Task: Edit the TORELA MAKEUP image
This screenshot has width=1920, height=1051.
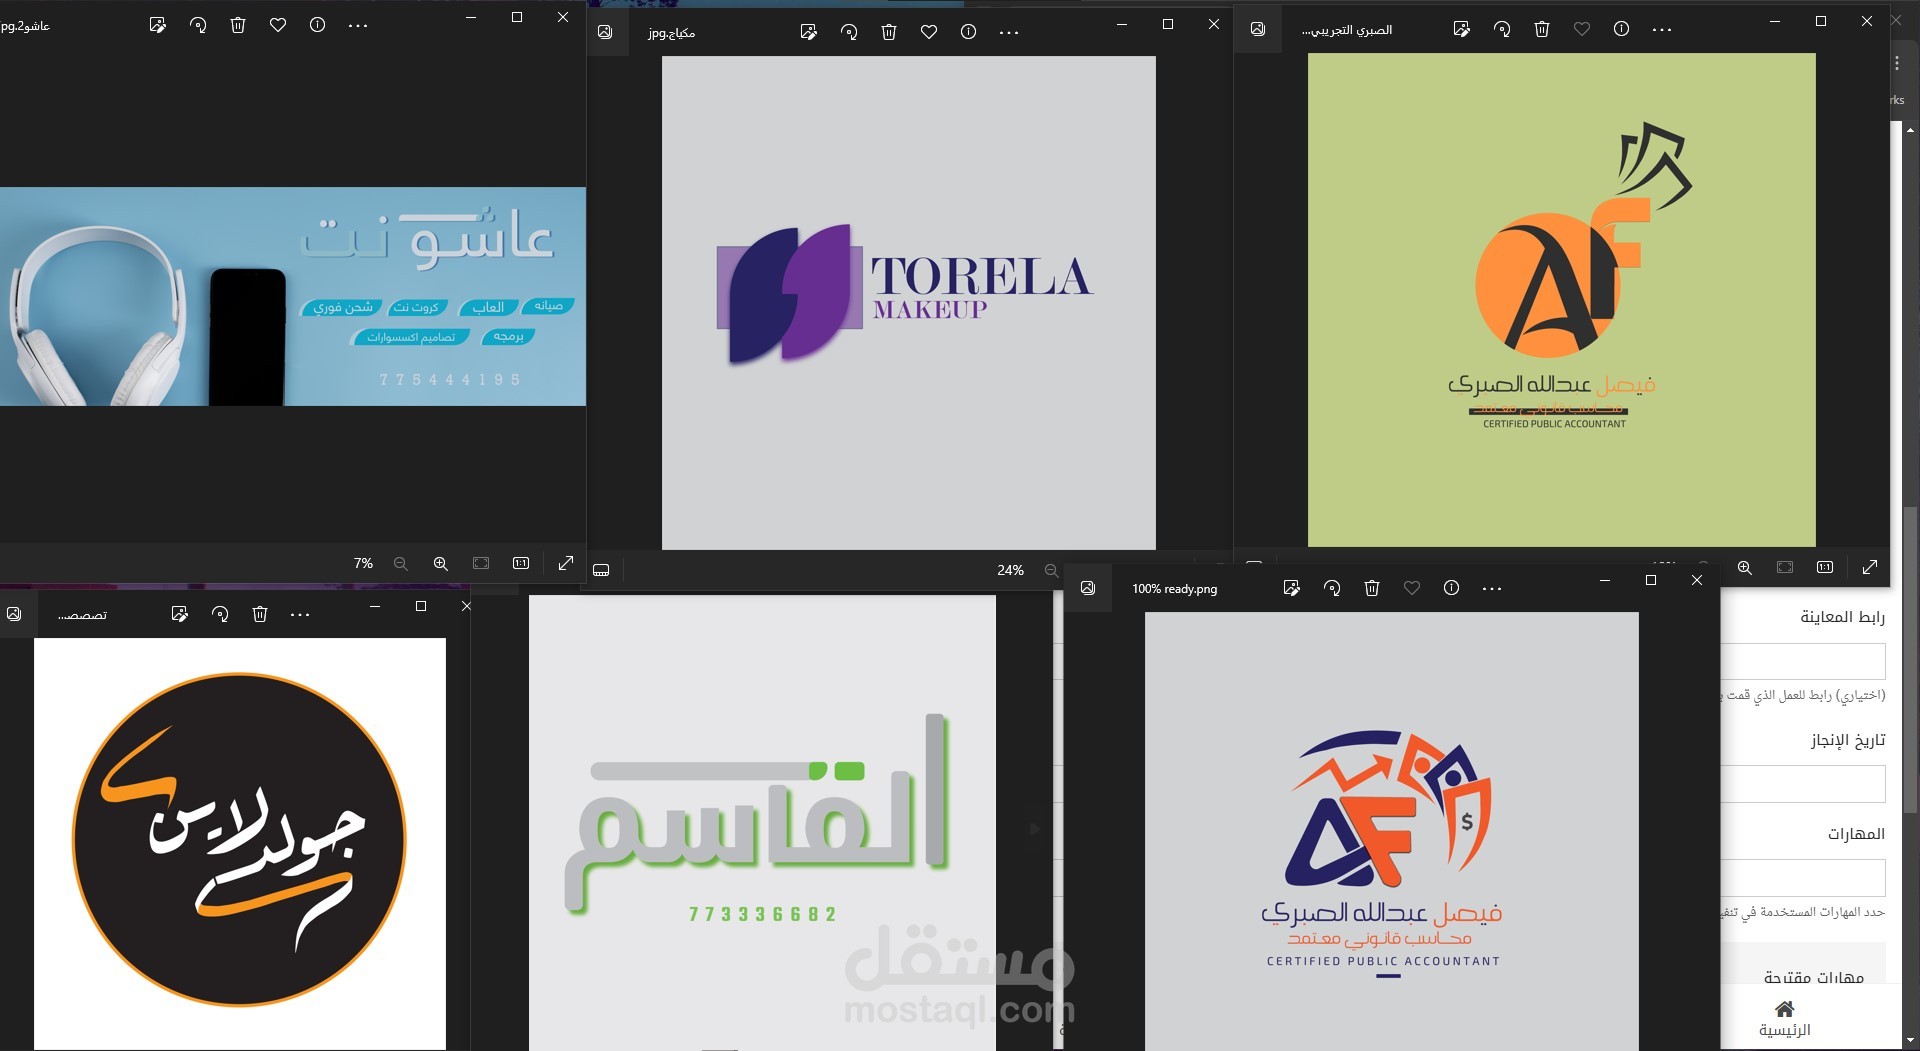Action: click(808, 32)
